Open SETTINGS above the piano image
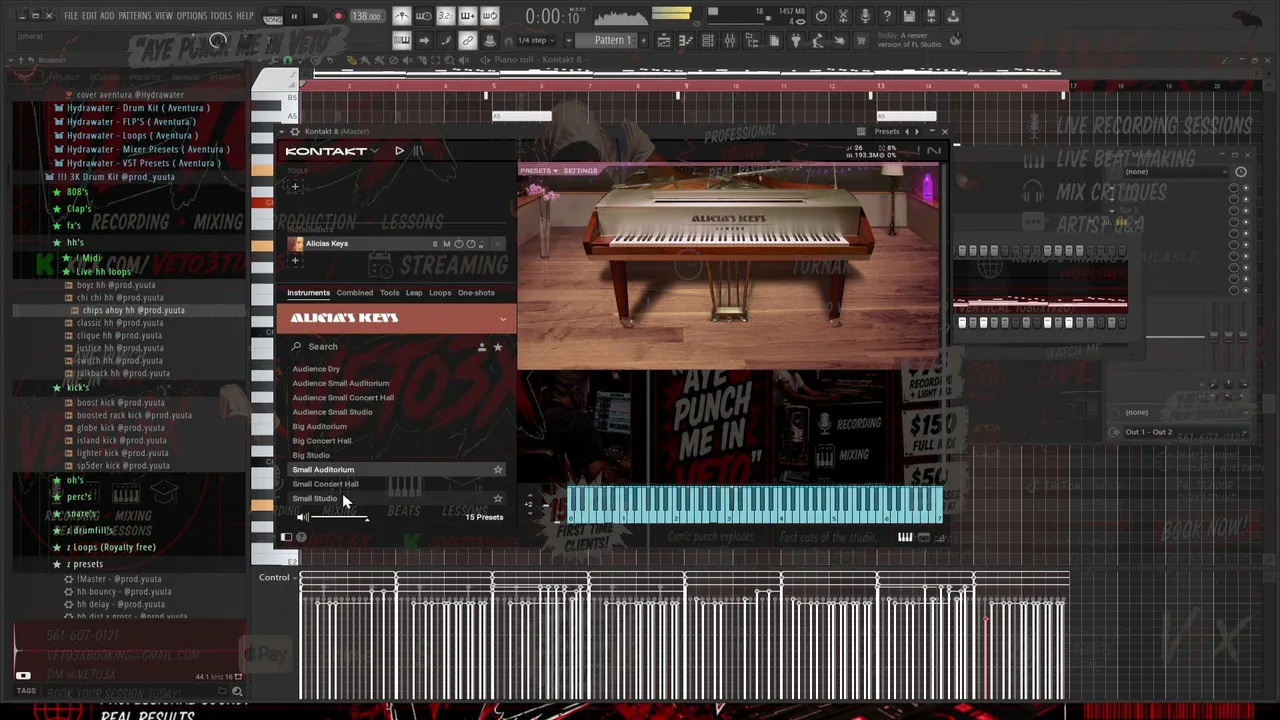1280x720 pixels. coord(580,171)
